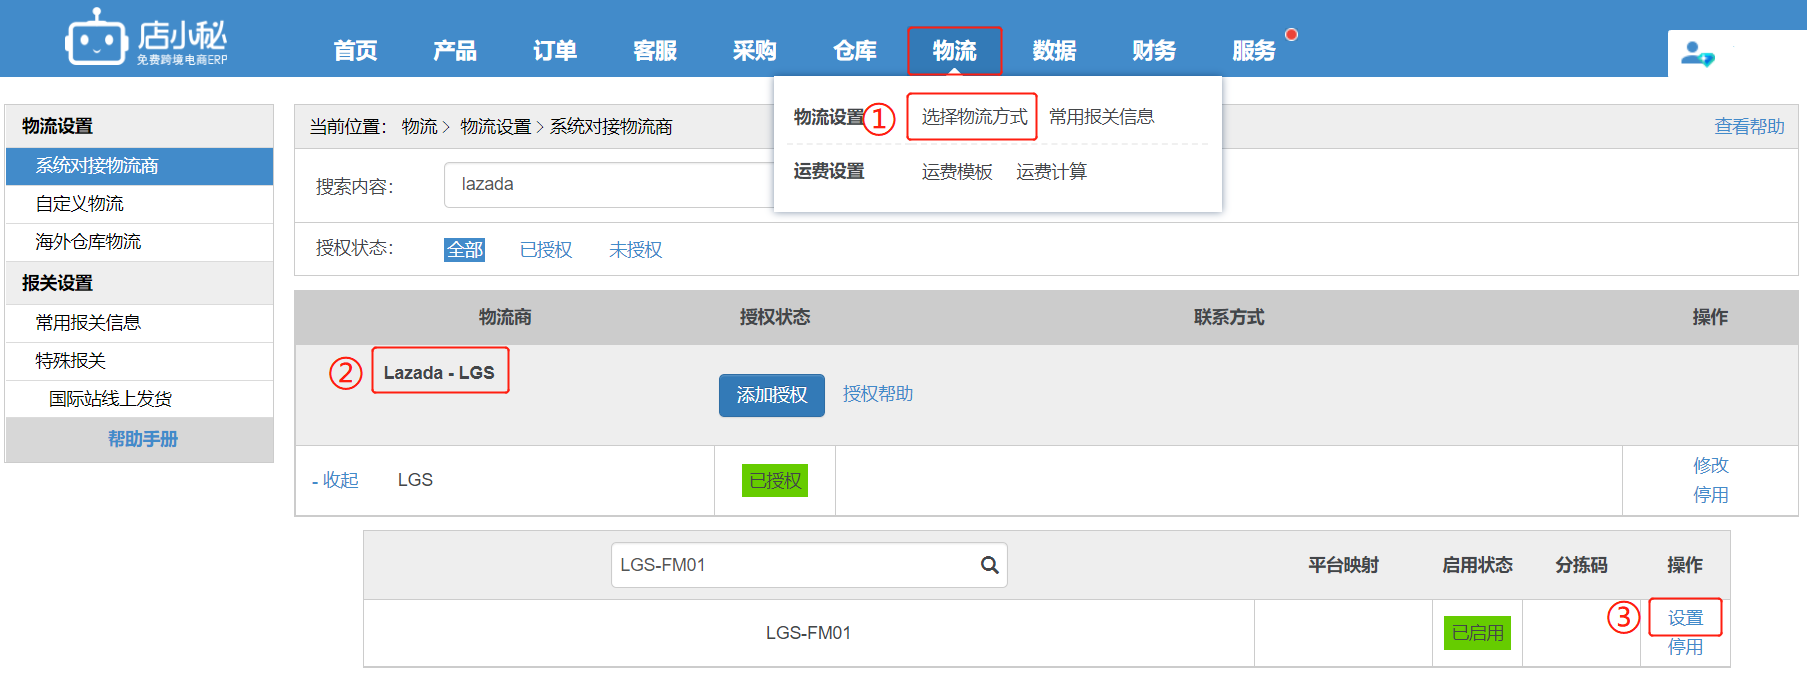Open the 物流 menu
The image size is (1807, 677).
point(955,51)
